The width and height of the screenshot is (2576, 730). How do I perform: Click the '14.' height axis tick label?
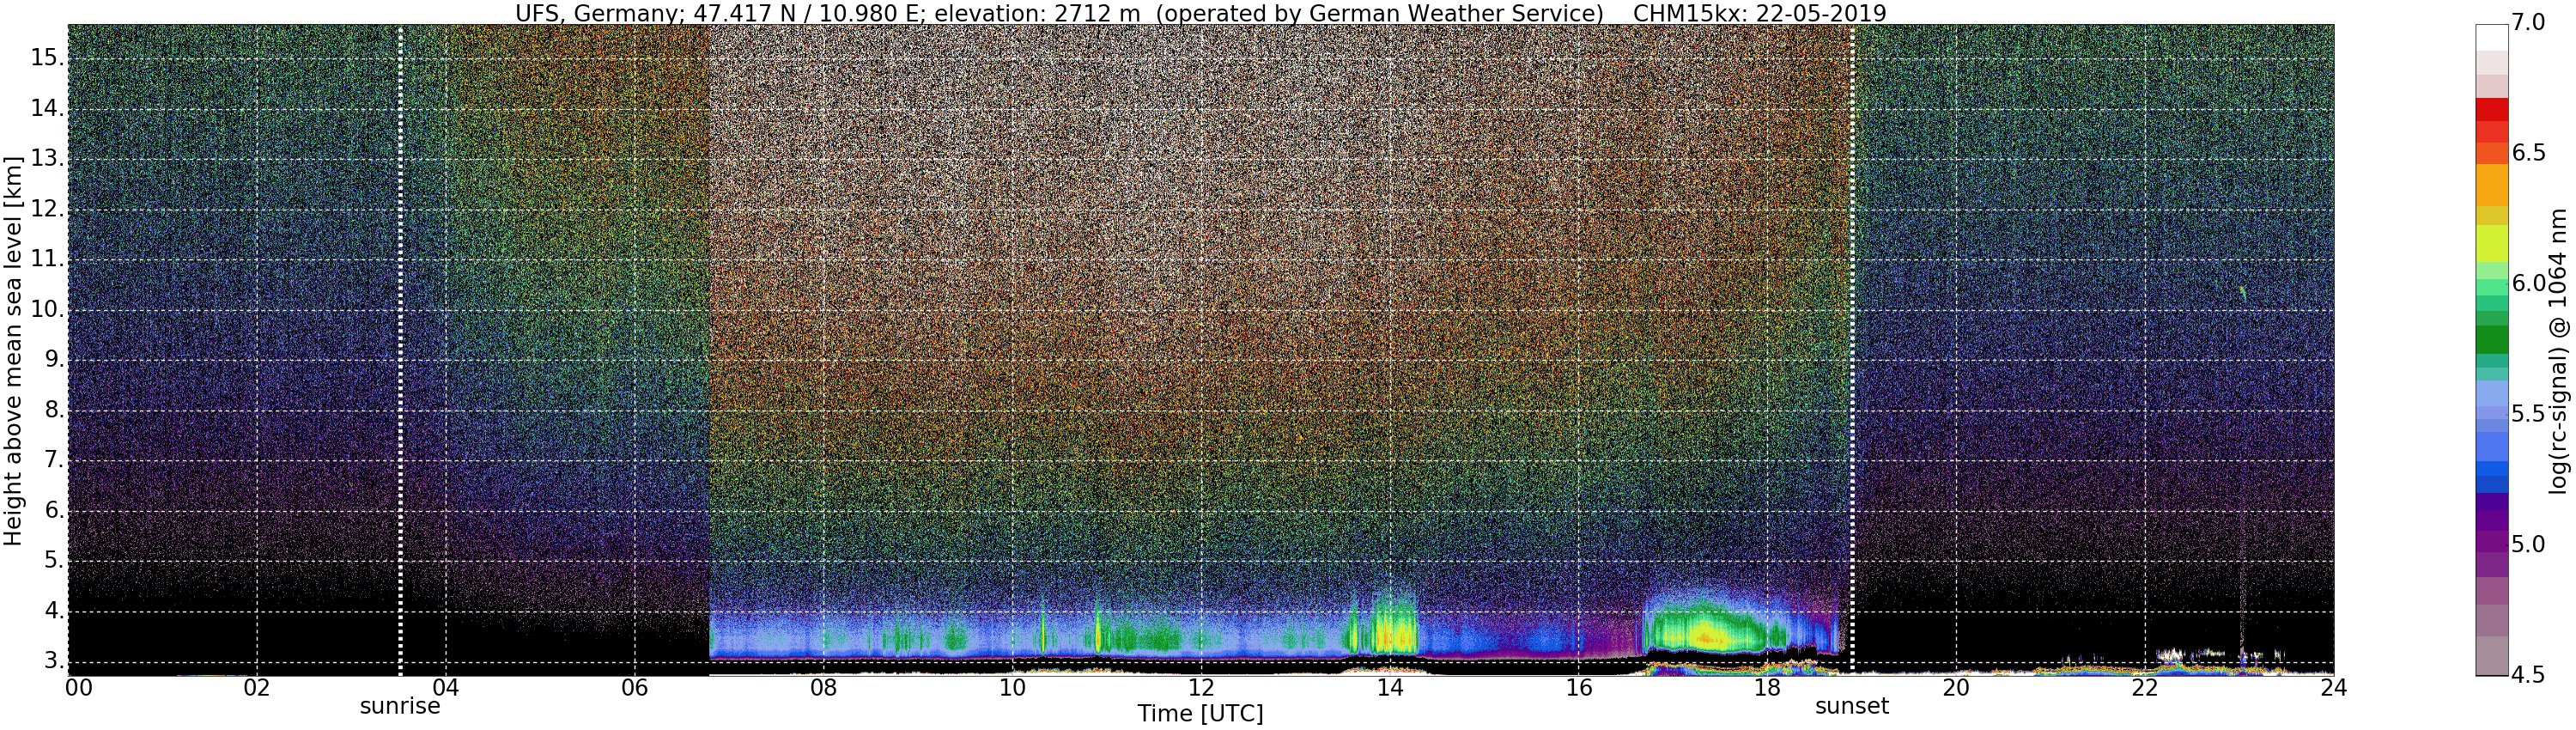[46, 108]
